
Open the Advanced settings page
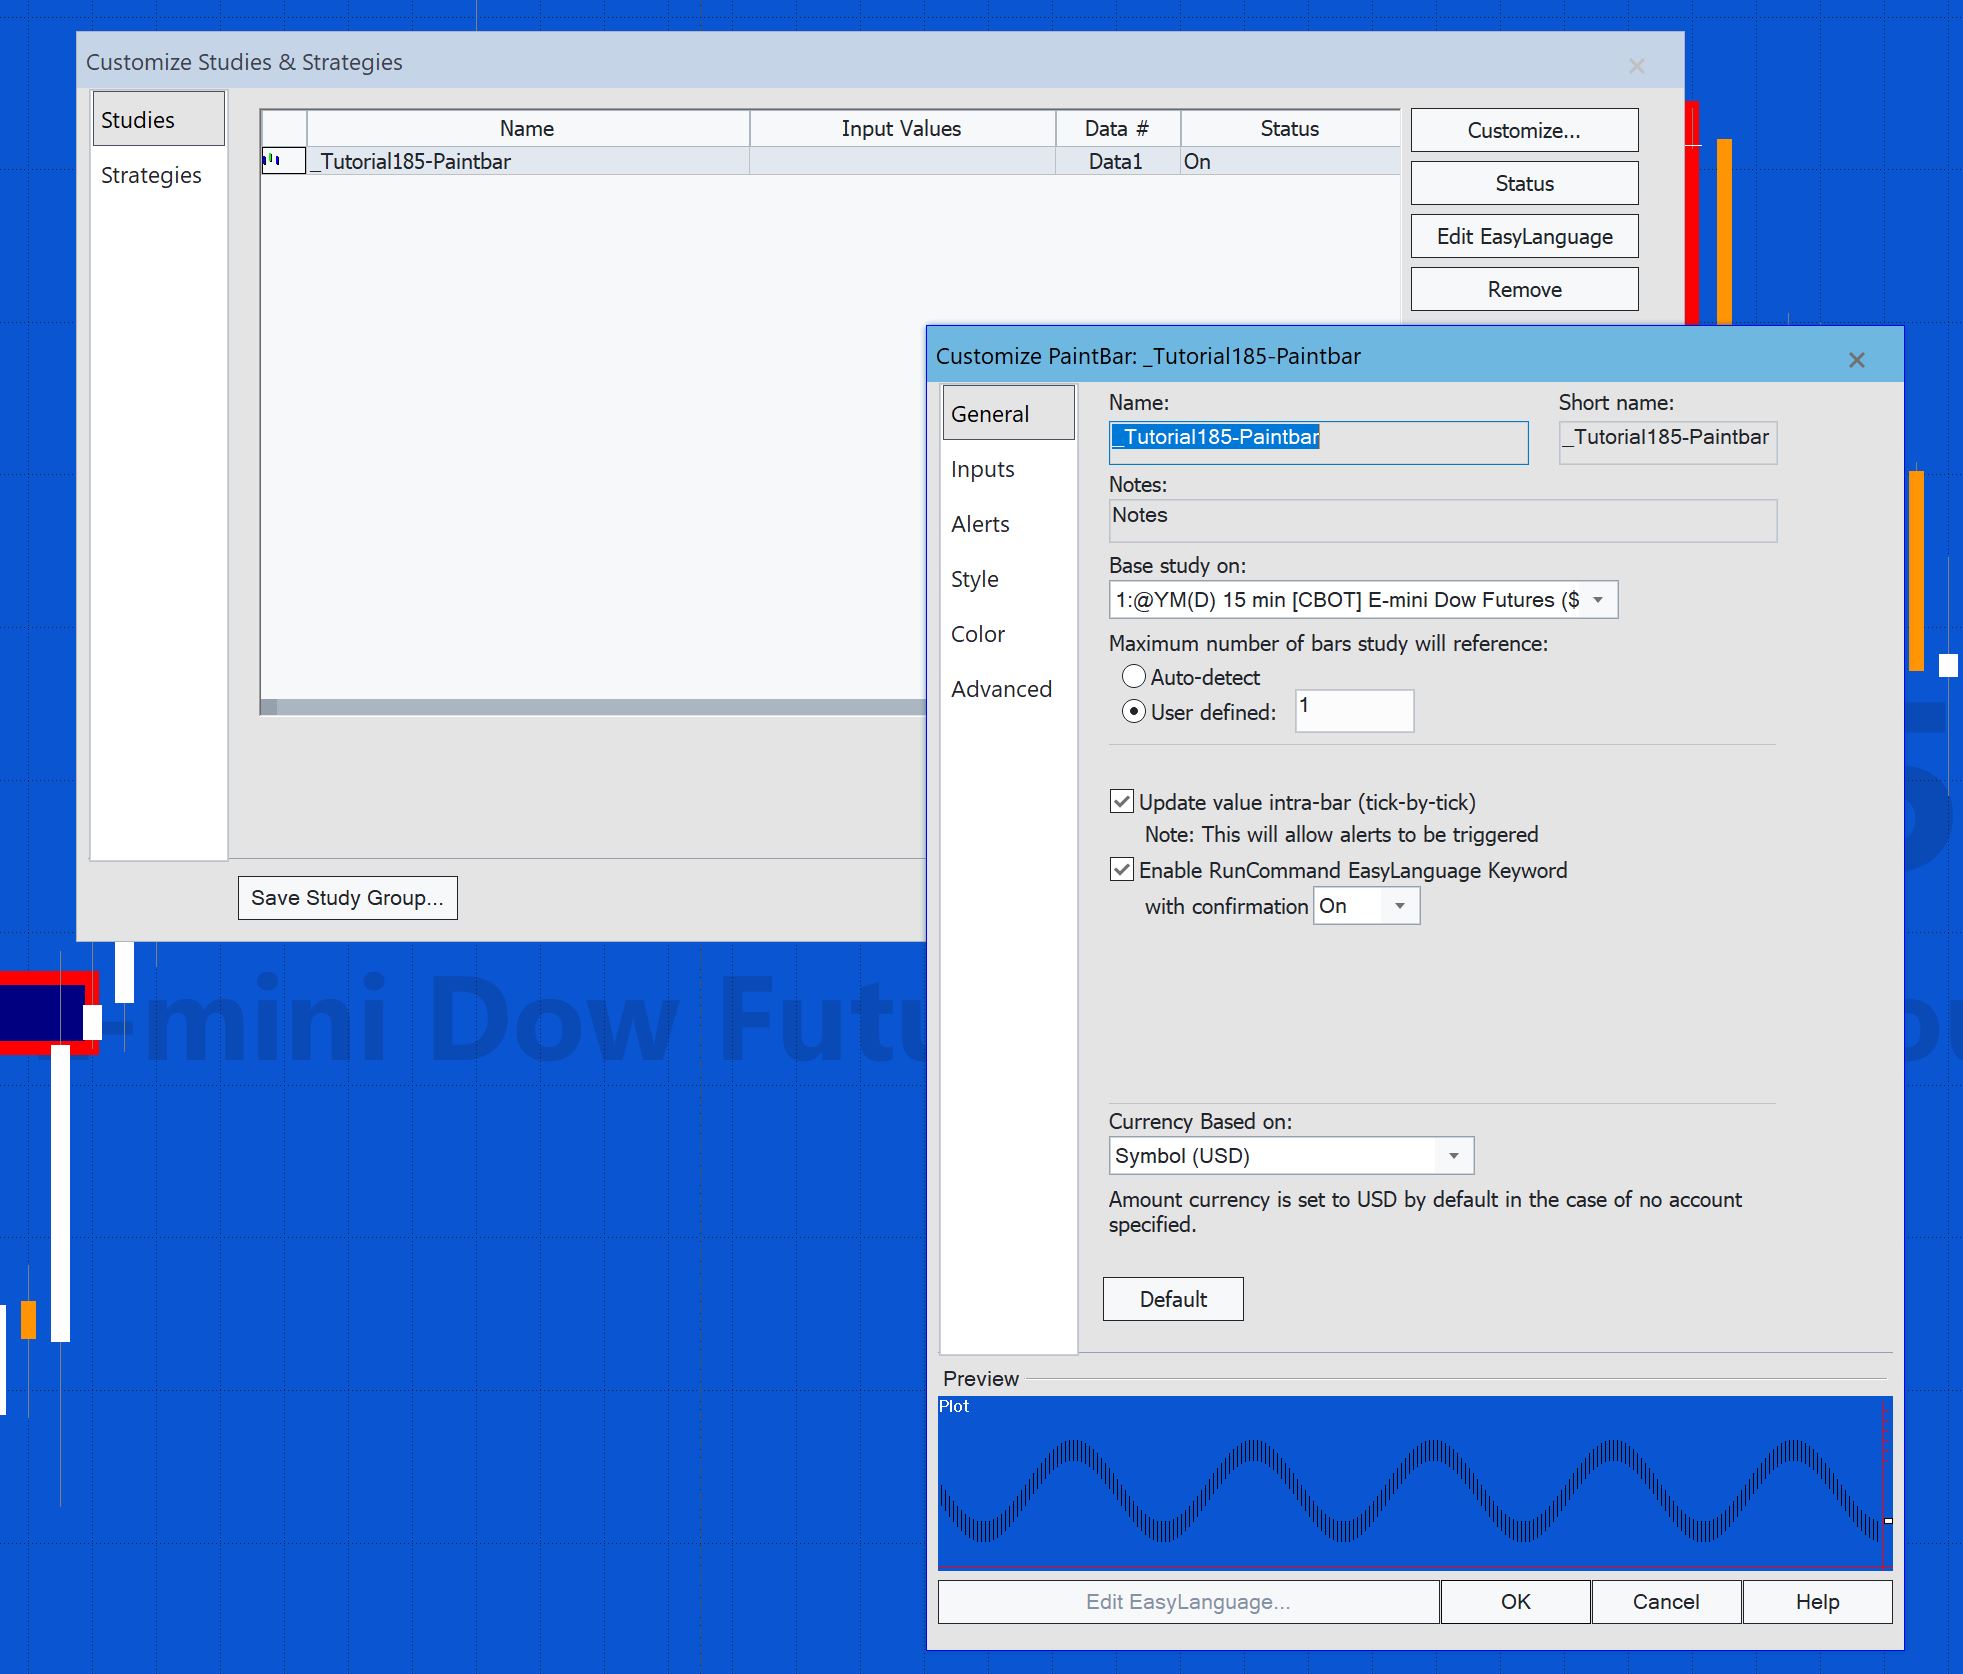click(1002, 688)
